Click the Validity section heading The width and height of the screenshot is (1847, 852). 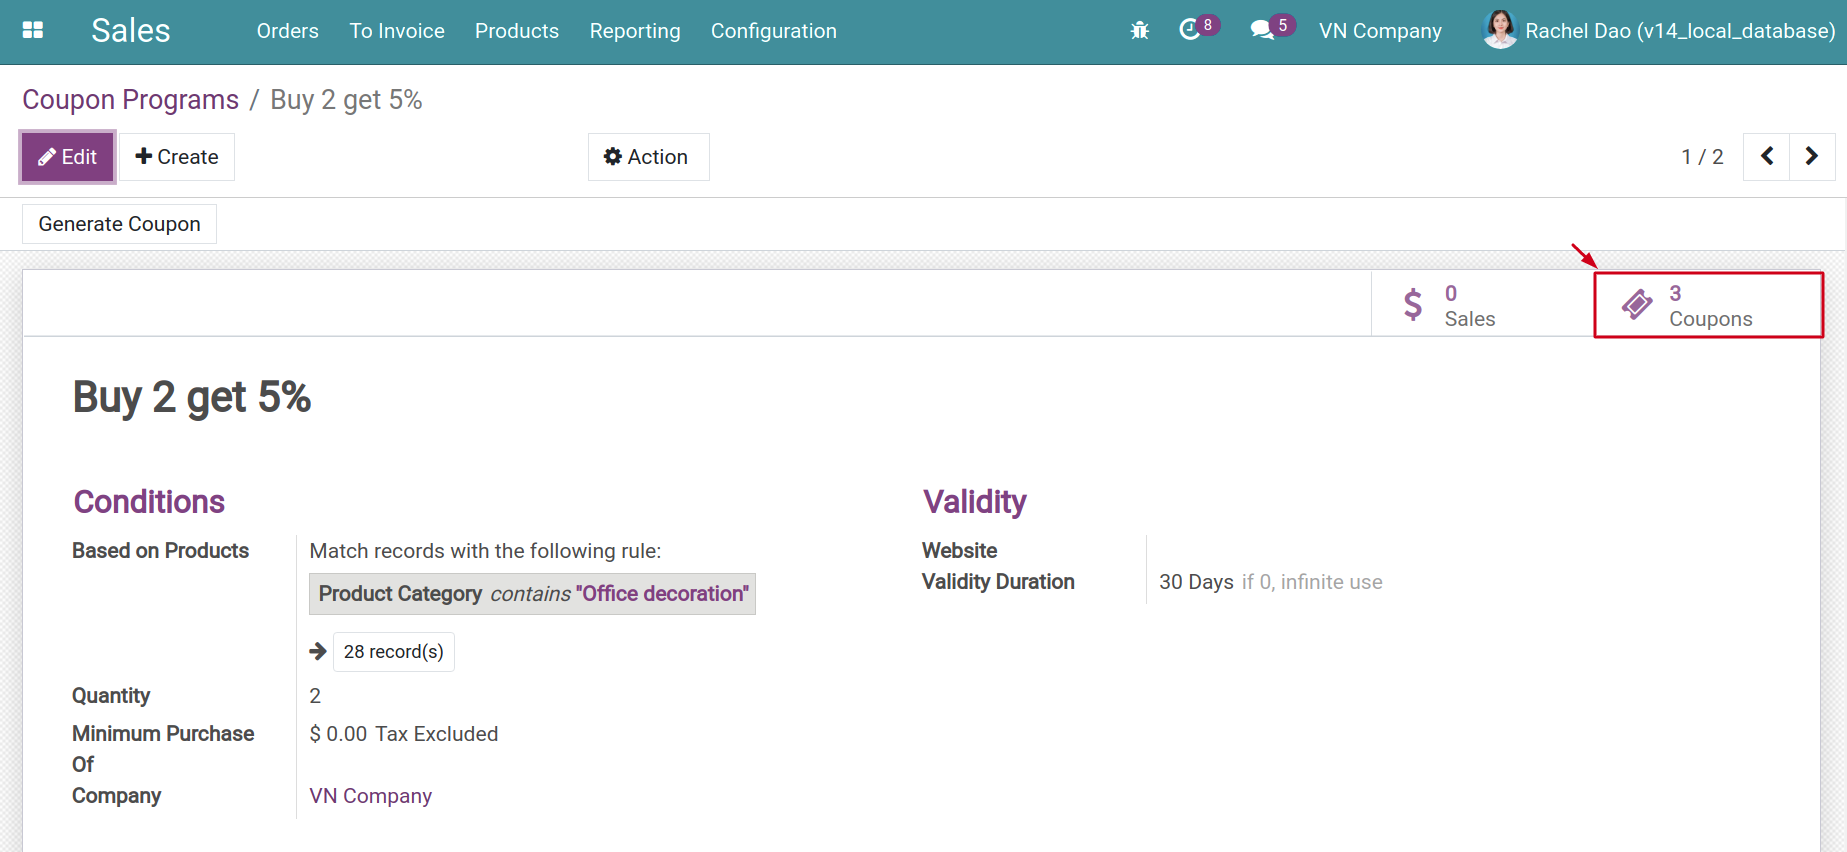click(x=975, y=502)
